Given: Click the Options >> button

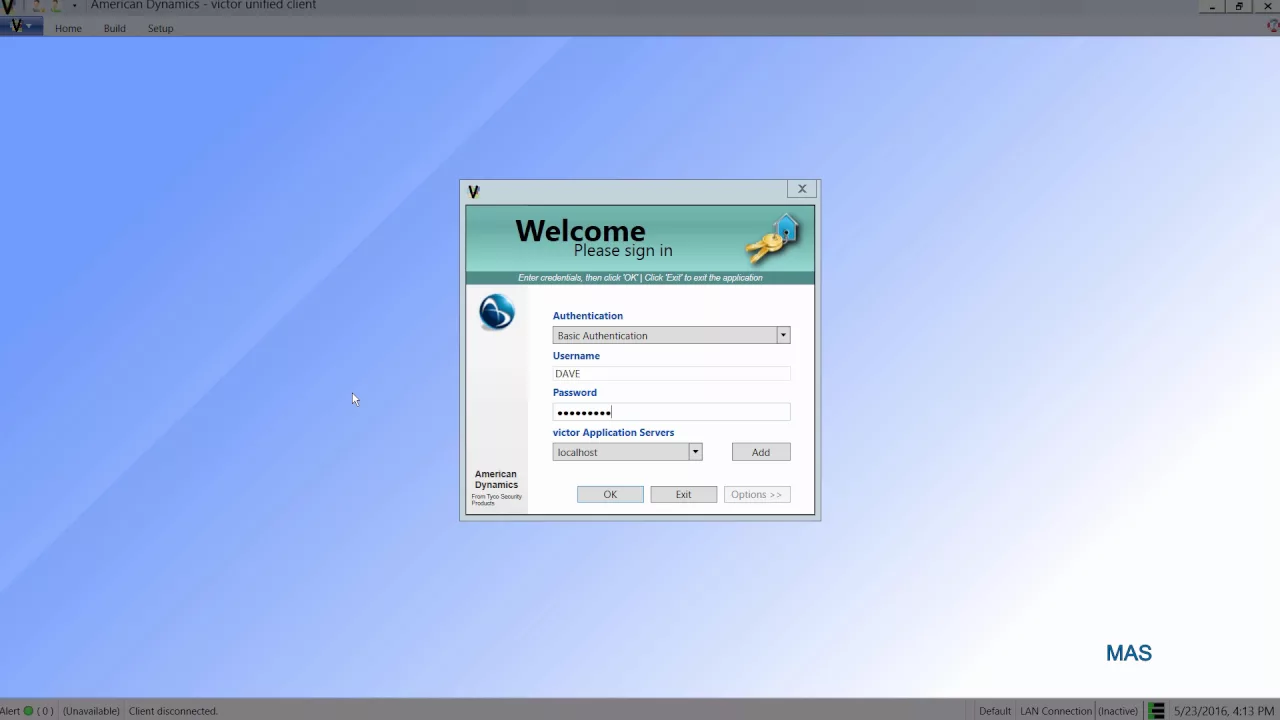Looking at the screenshot, I should tap(756, 494).
